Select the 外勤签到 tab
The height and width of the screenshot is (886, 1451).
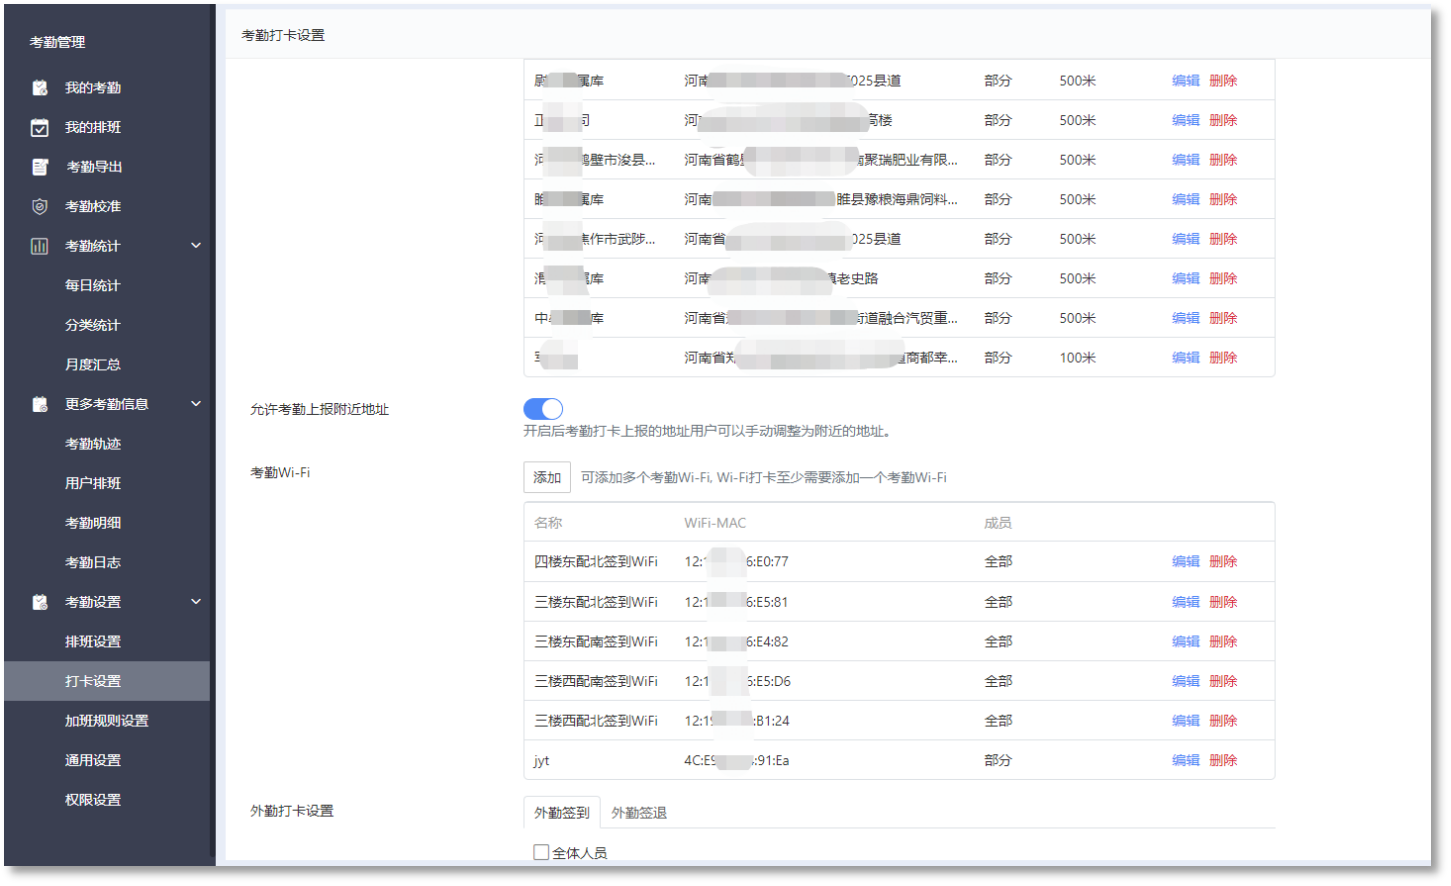[x=562, y=814]
